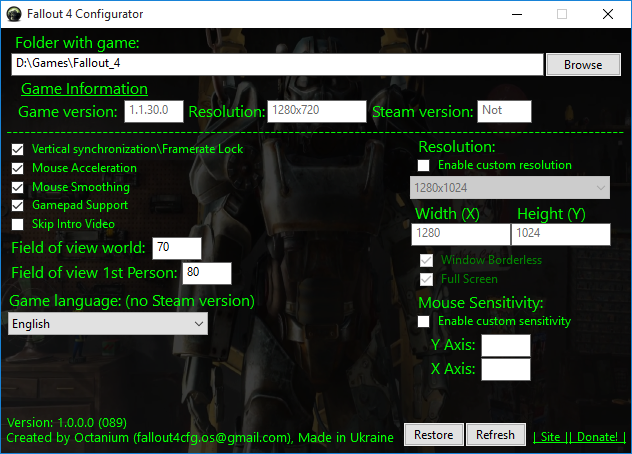Toggle the Window Borderless checkbox
This screenshot has width=632, height=454.
coord(426,260)
